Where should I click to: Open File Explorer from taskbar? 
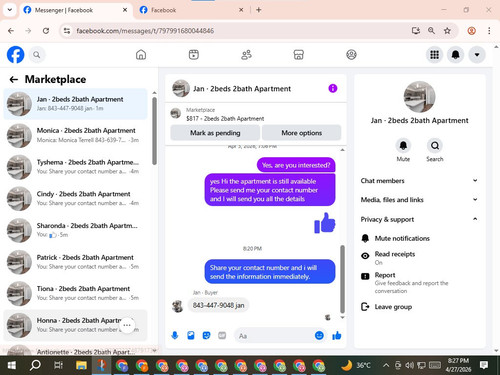(x=81, y=365)
